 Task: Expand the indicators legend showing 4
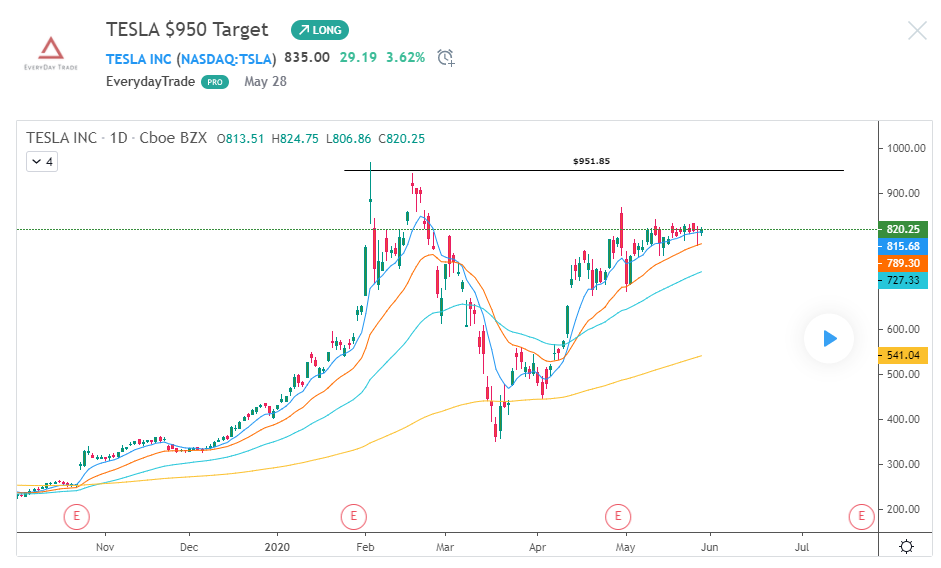(x=43, y=160)
